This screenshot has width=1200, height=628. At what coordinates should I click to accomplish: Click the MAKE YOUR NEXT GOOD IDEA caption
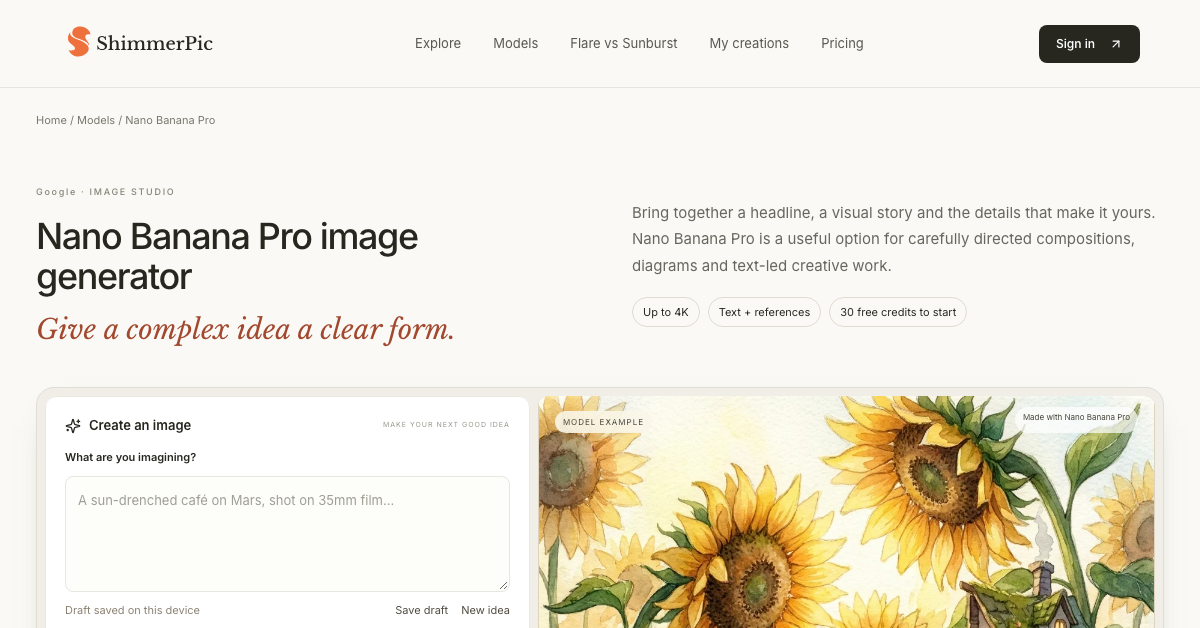446,425
